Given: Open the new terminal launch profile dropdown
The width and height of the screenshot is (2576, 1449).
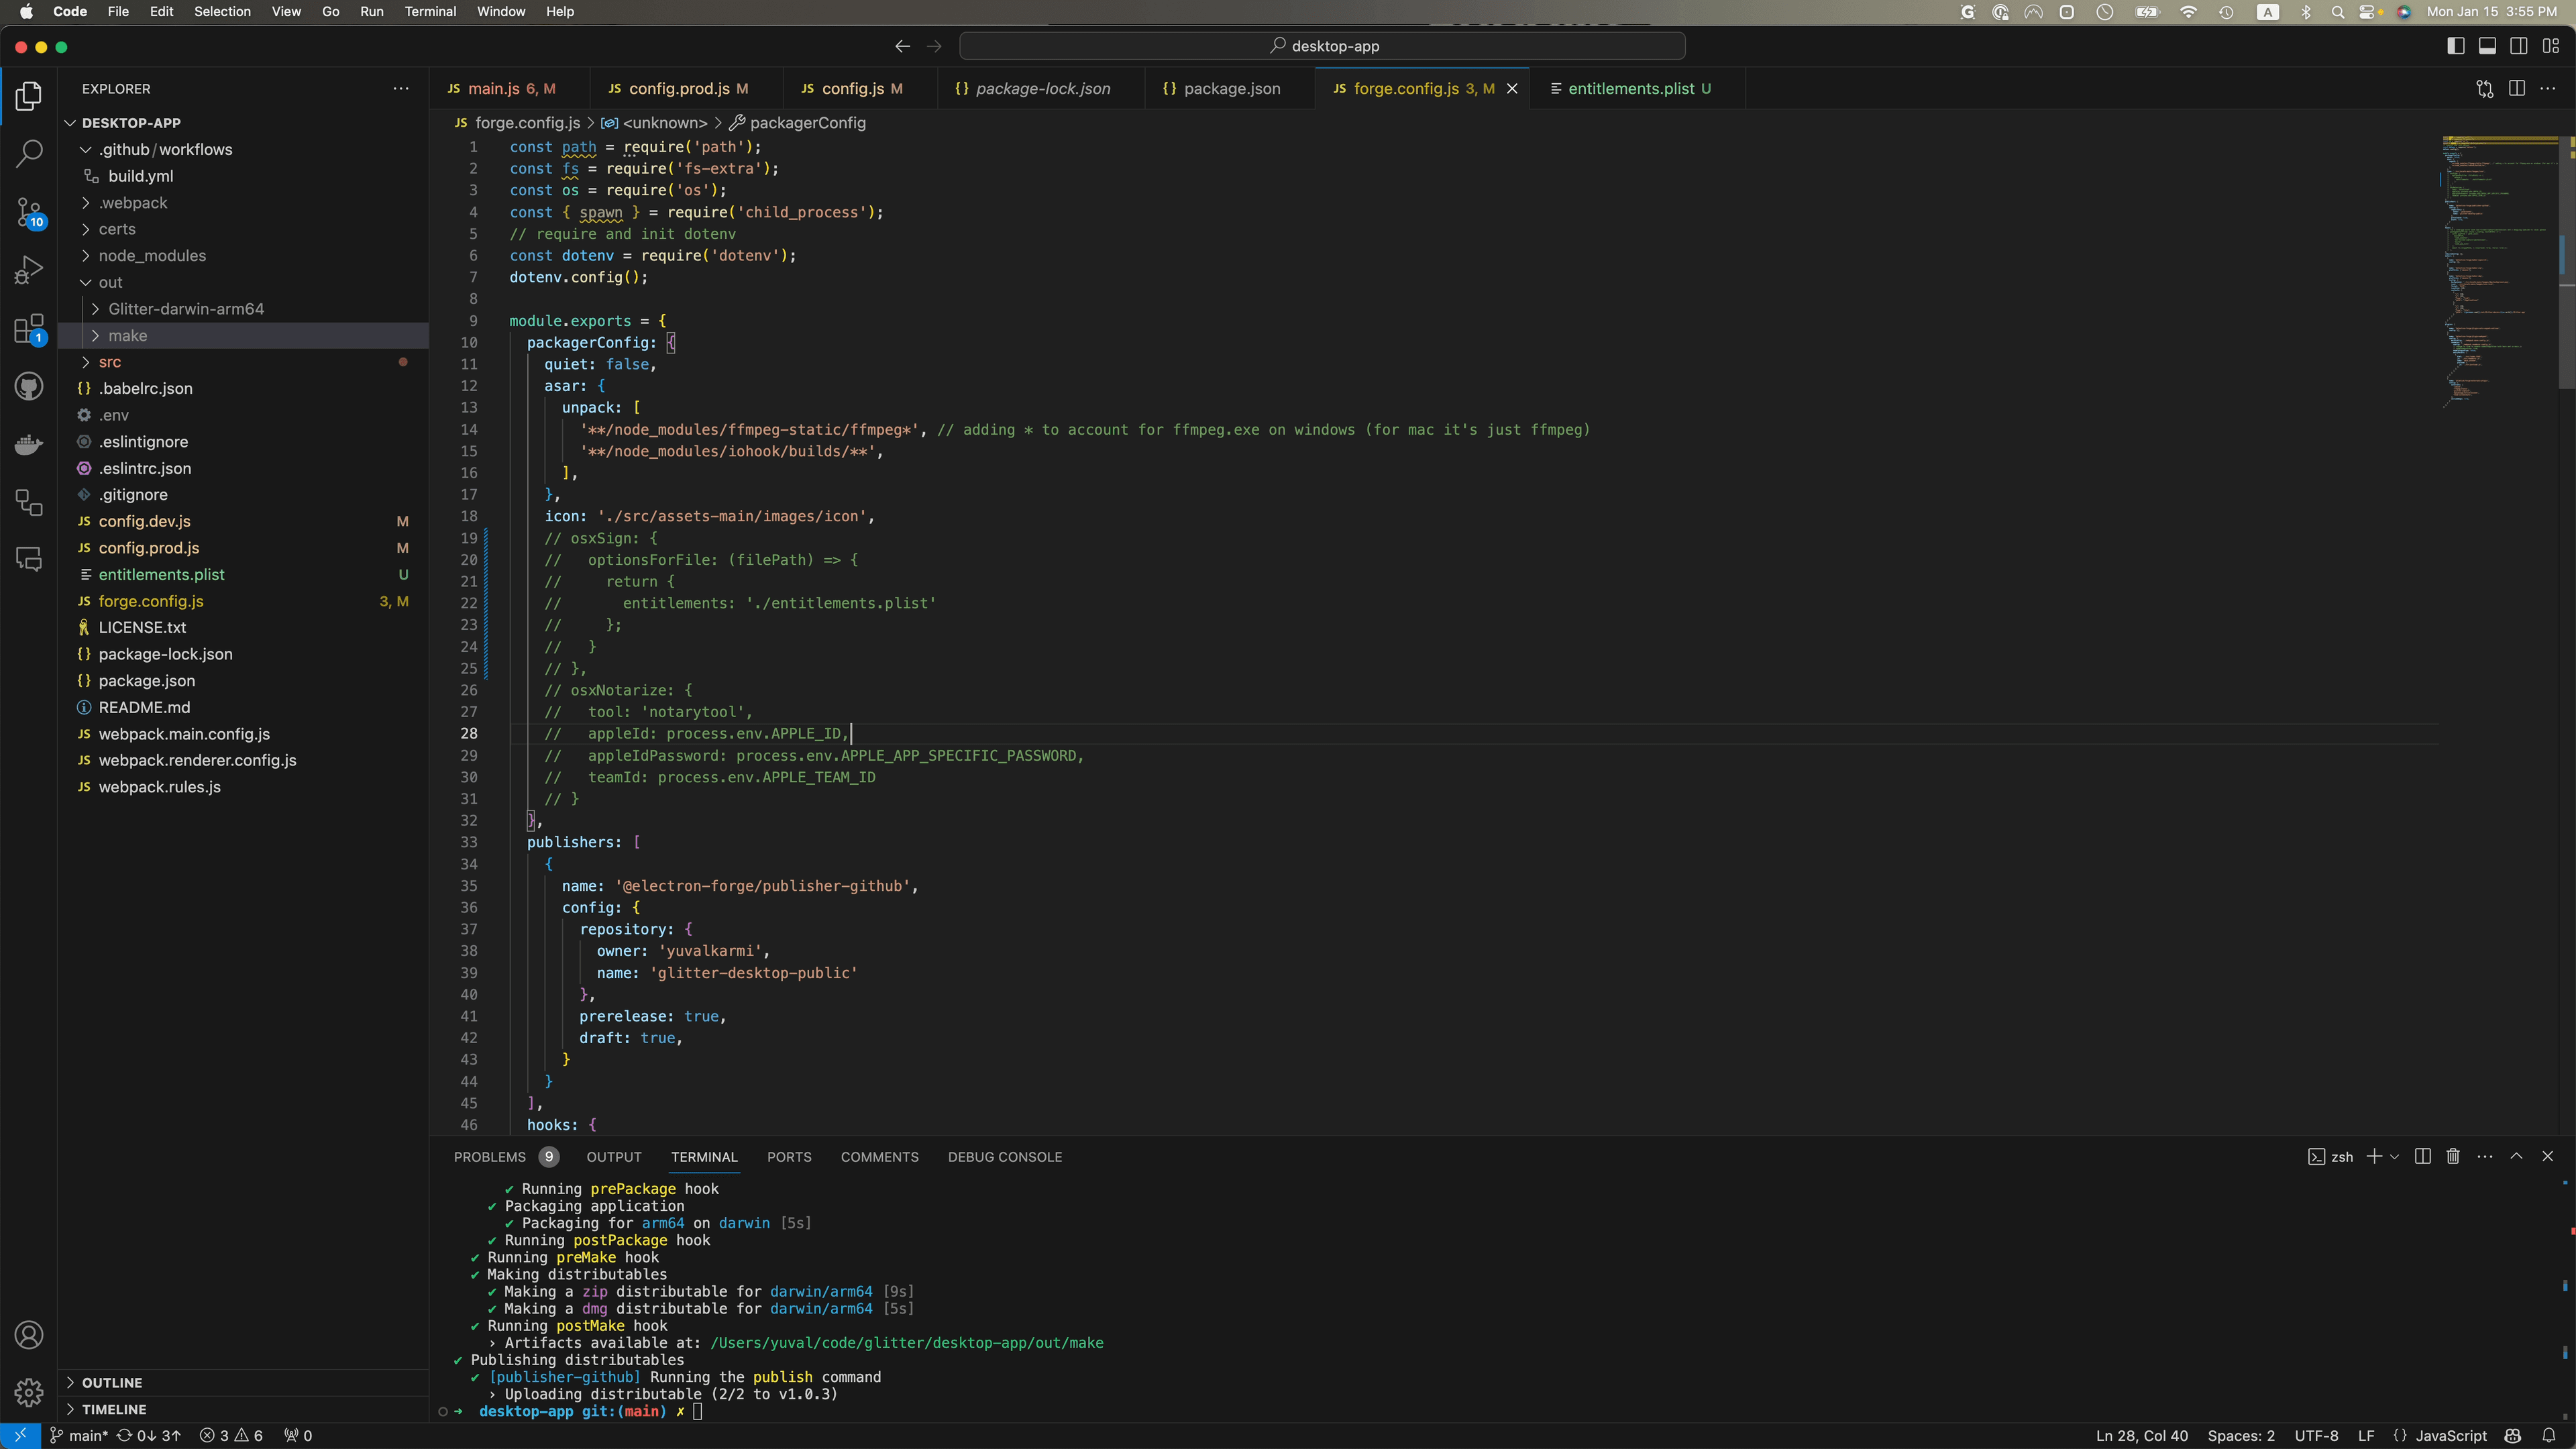Looking at the screenshot, I should click(2394, 1156).
